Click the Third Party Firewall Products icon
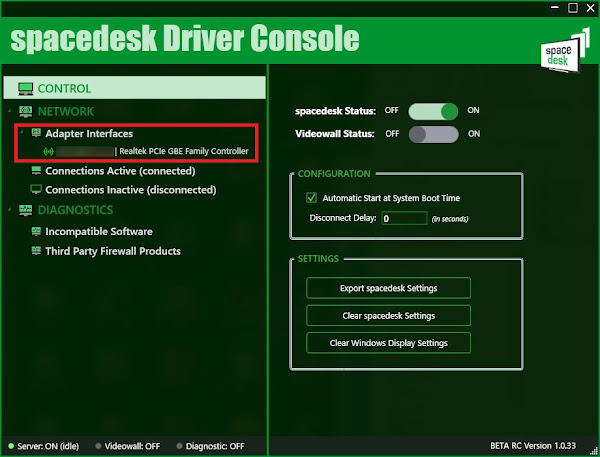 pyautogui.click(x=36, y=251)
